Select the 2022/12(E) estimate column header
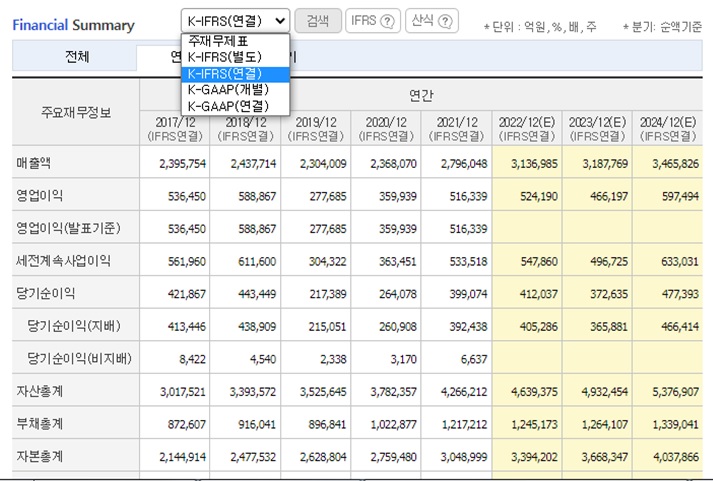 click(527, 129)
